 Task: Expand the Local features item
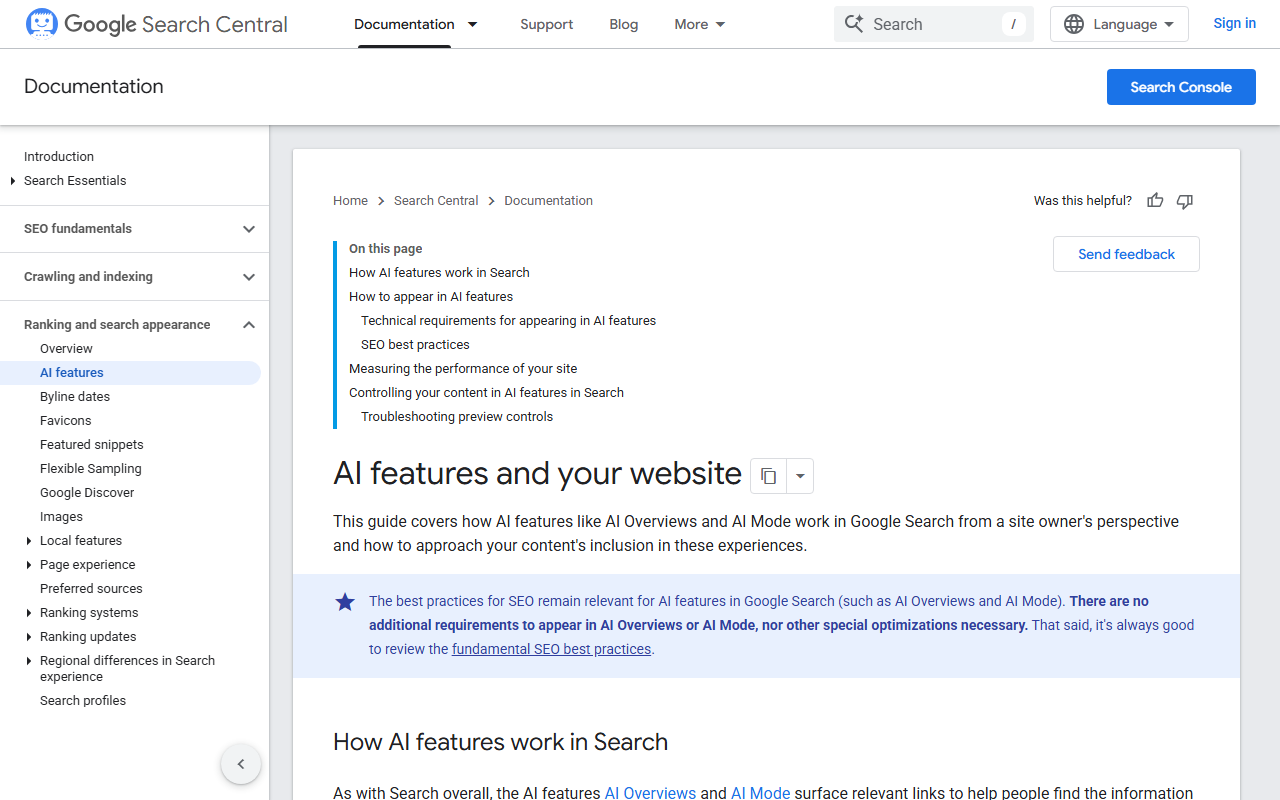pos(29,541)
